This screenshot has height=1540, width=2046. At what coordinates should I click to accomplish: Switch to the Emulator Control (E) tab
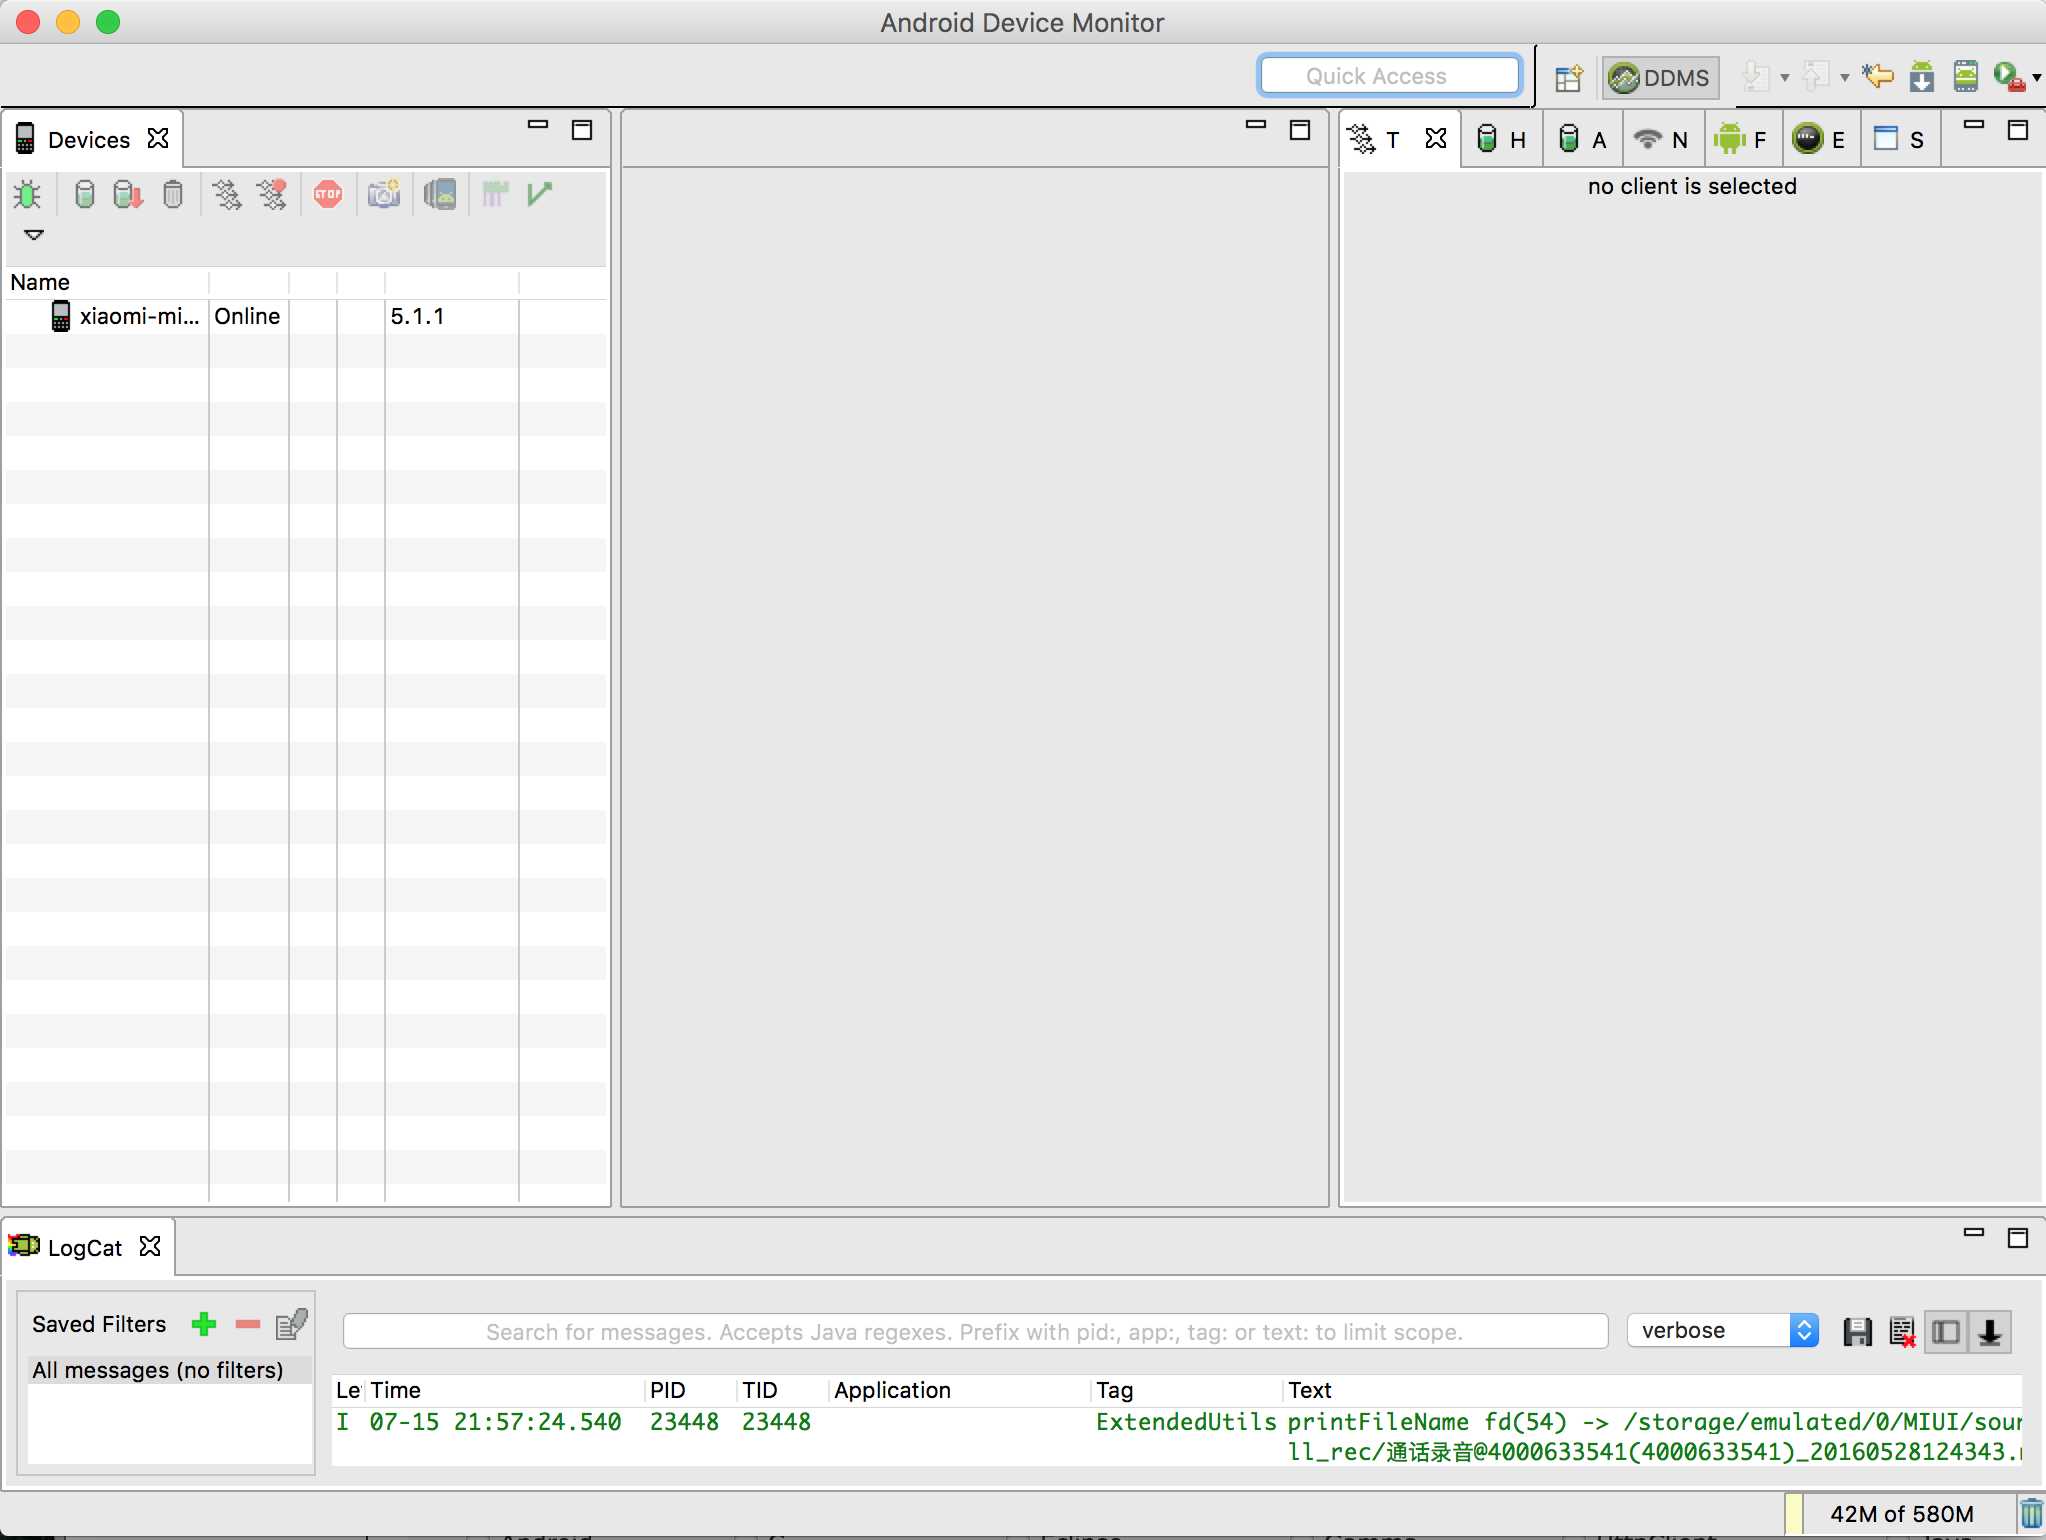point(1820,140)
